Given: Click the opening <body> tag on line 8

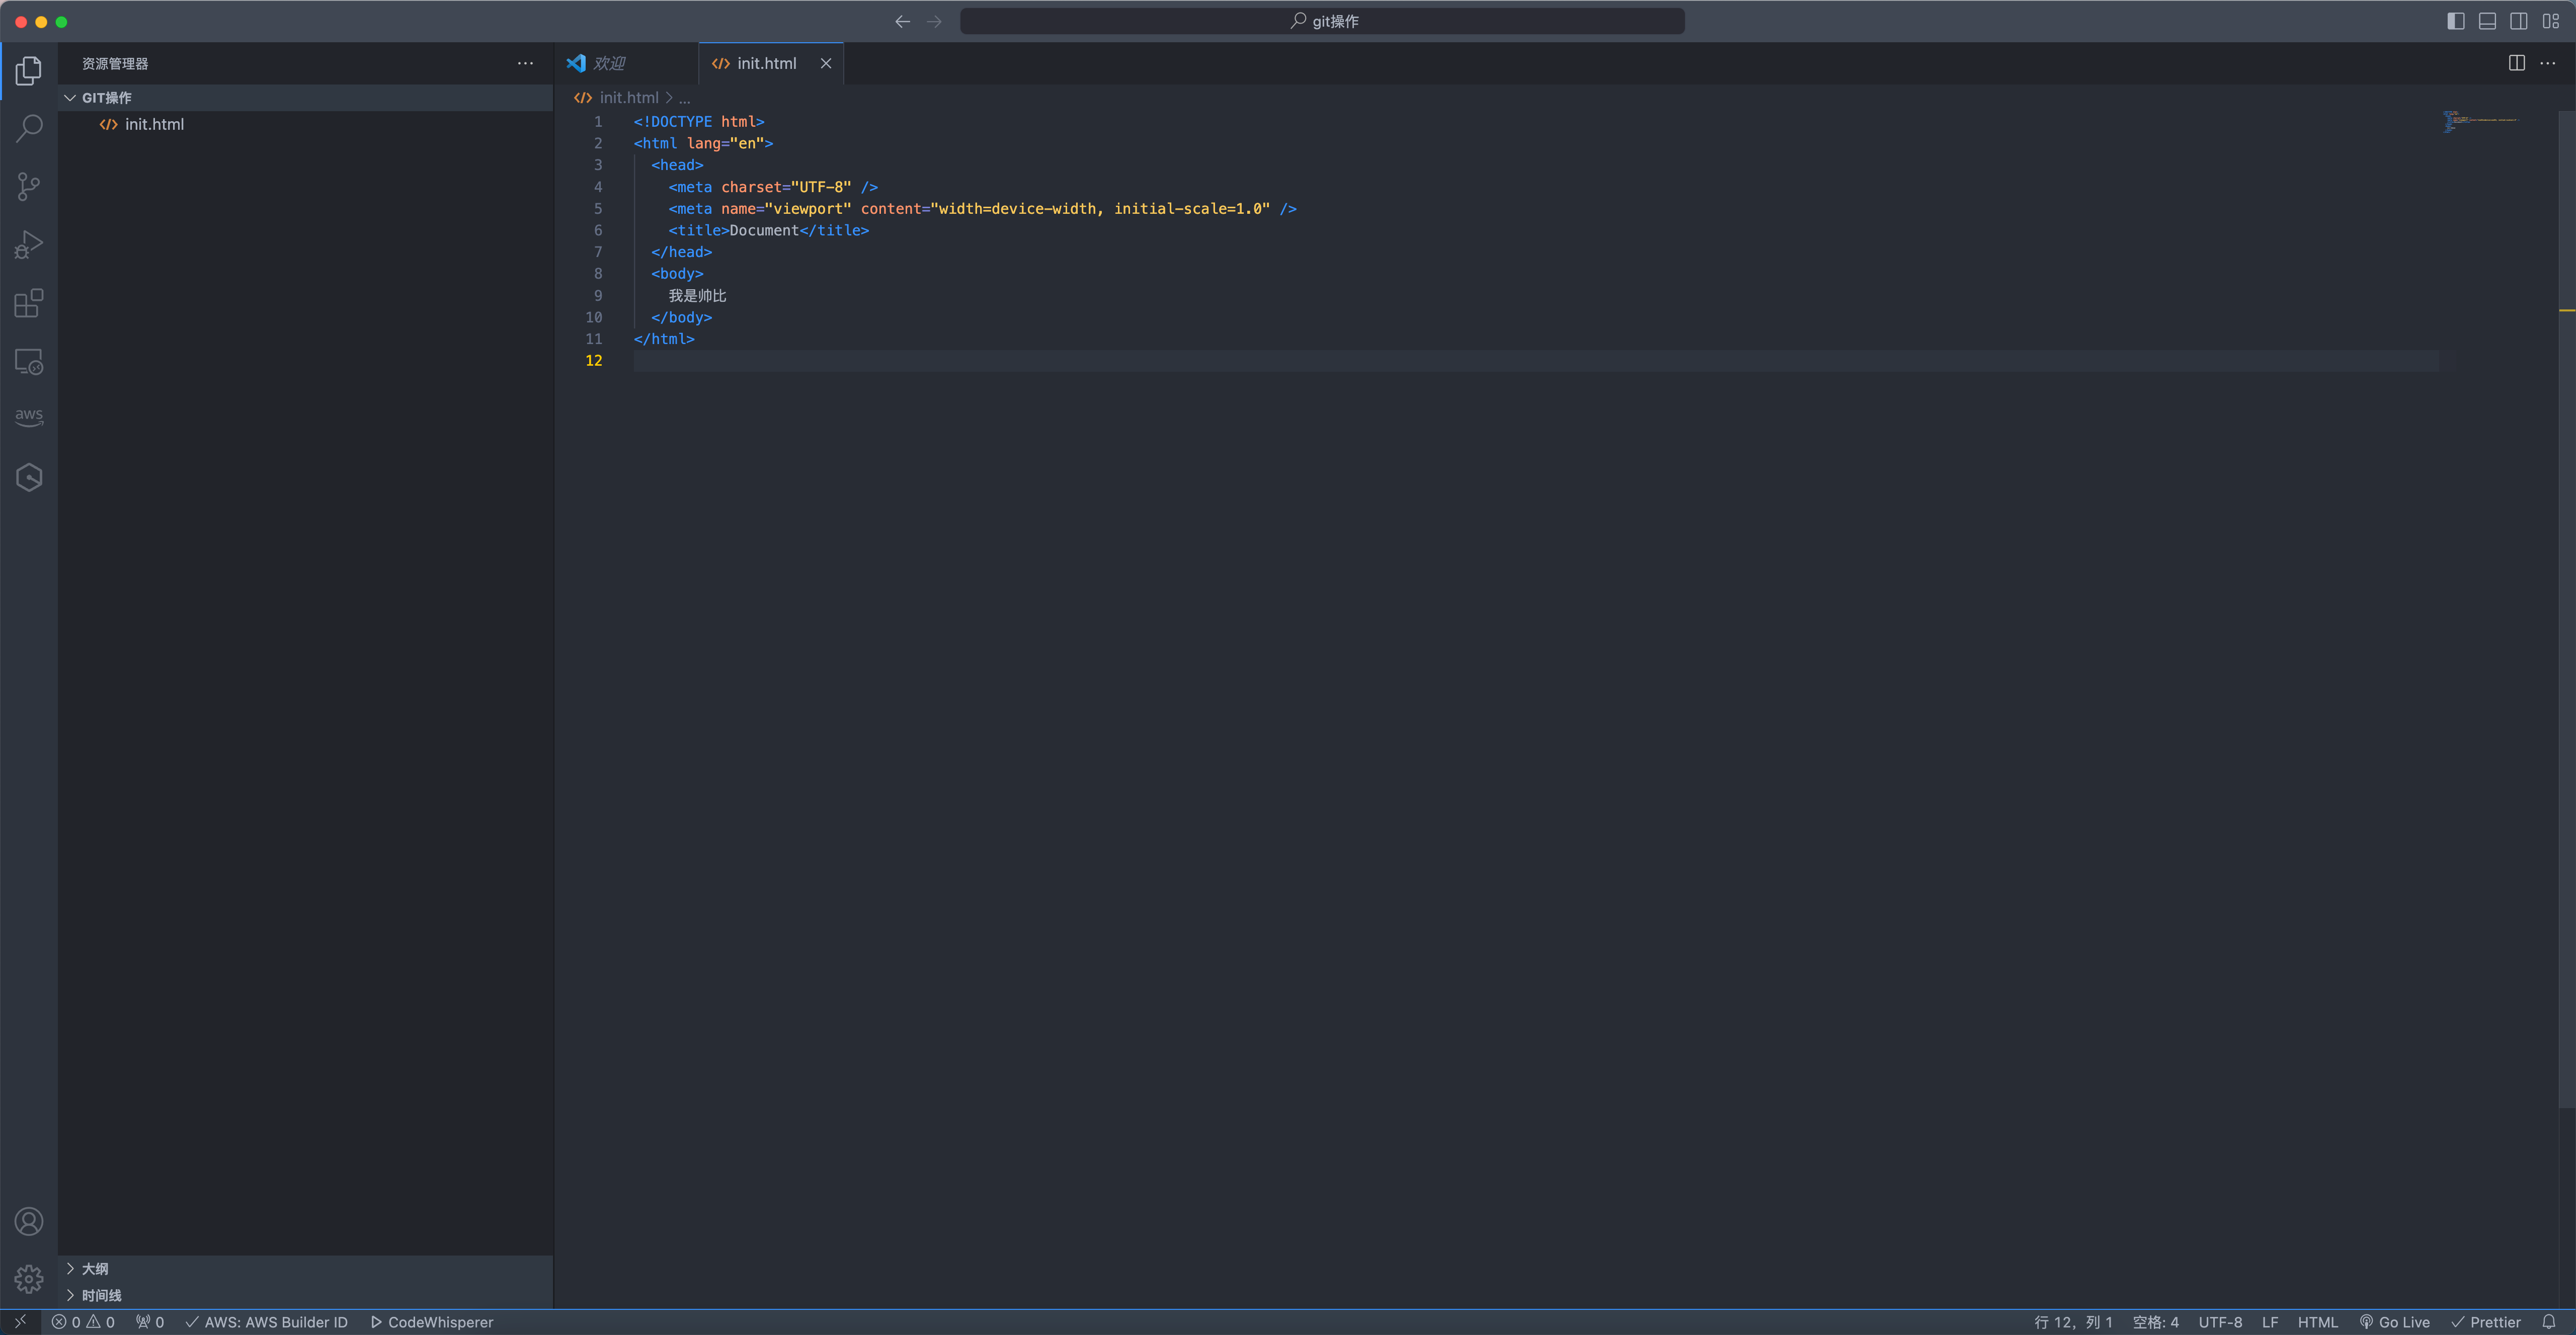Looking at the screenshot, I should pos(677,274).
